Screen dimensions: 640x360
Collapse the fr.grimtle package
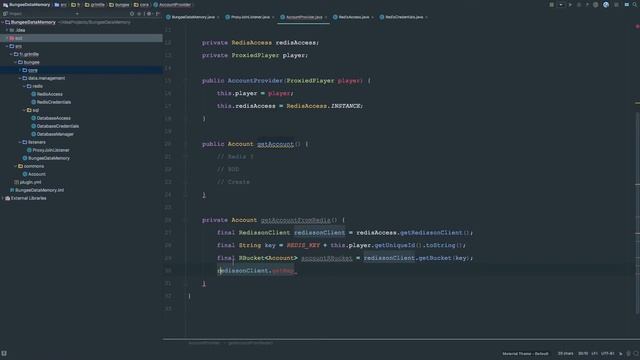[11, 54]
